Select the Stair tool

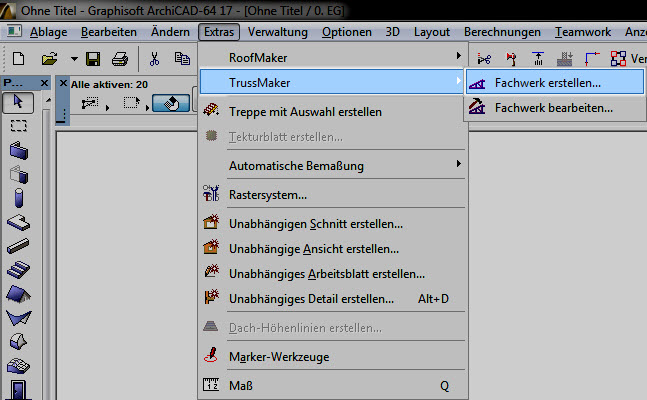click(18, 270)
